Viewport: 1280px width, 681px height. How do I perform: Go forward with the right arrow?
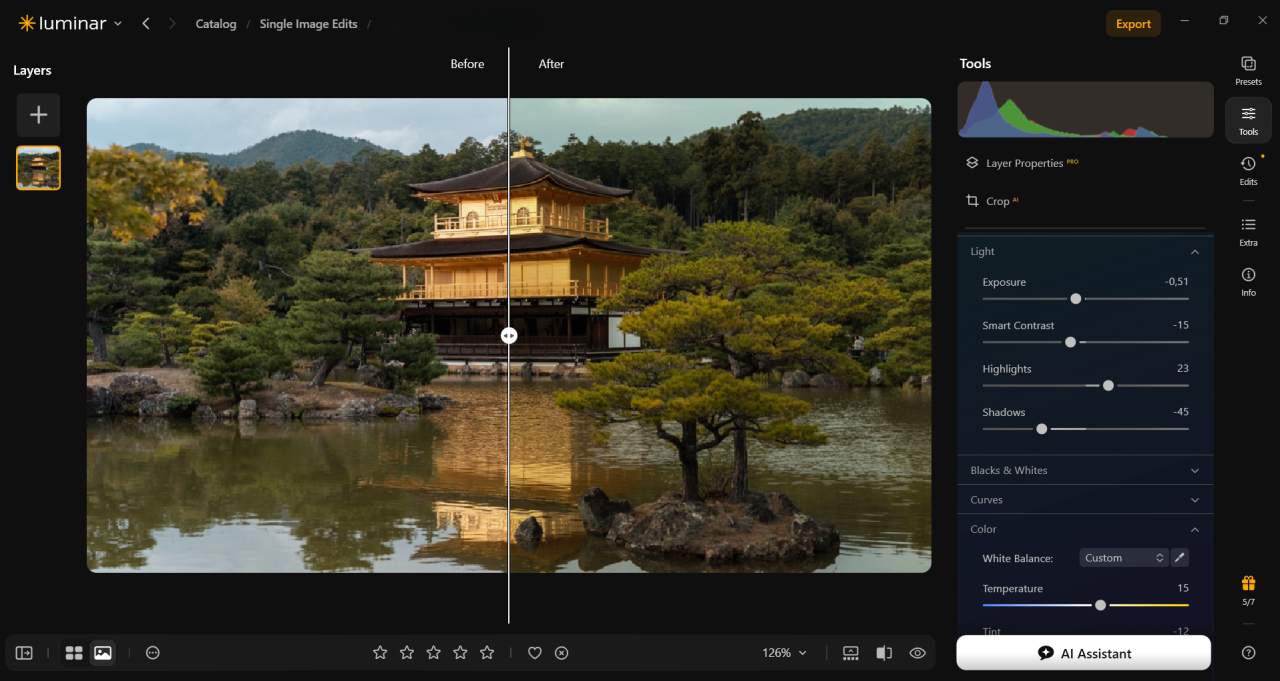click(172, 23)
